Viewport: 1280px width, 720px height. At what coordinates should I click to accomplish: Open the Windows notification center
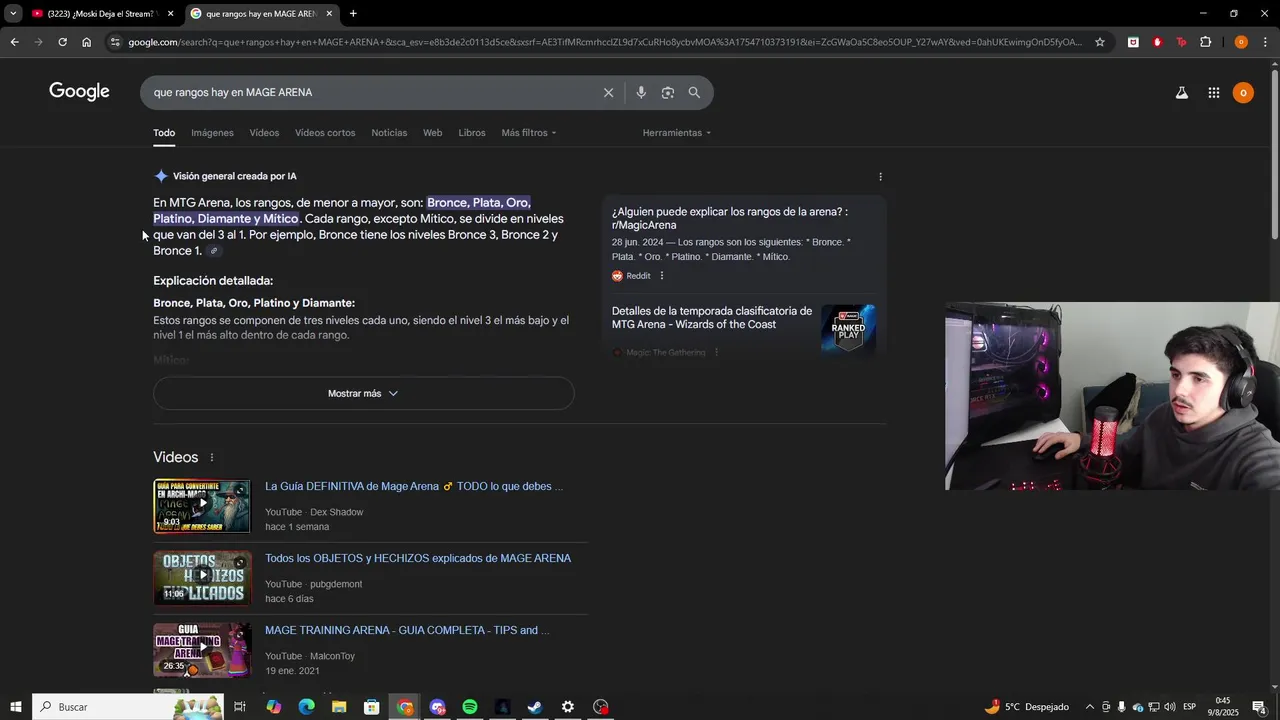tap(1259, 707)
